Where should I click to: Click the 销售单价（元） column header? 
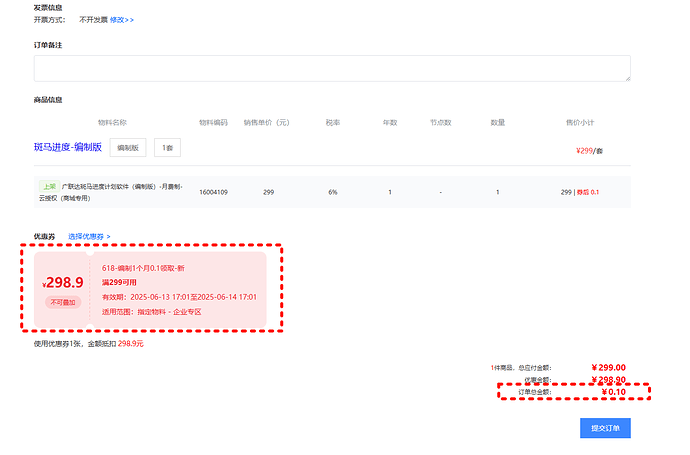(267, 122)
